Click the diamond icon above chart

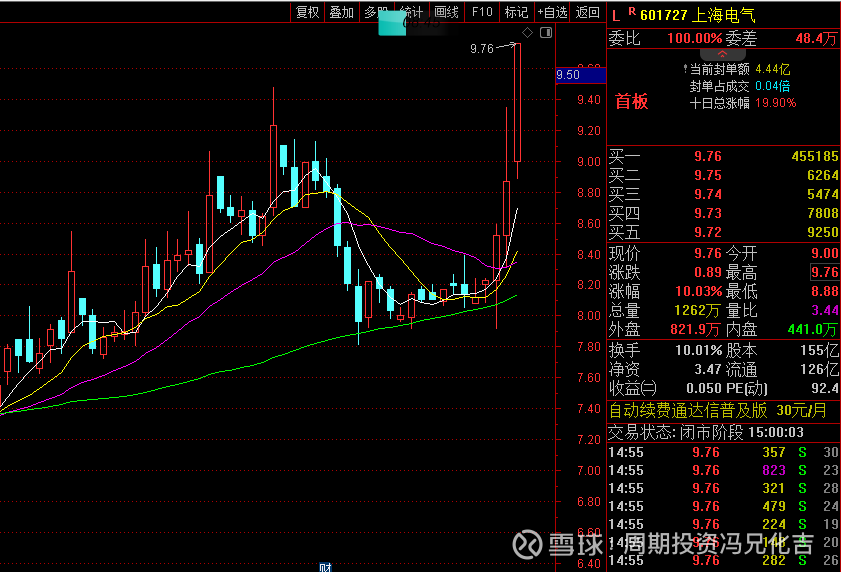tap(527, 33)
